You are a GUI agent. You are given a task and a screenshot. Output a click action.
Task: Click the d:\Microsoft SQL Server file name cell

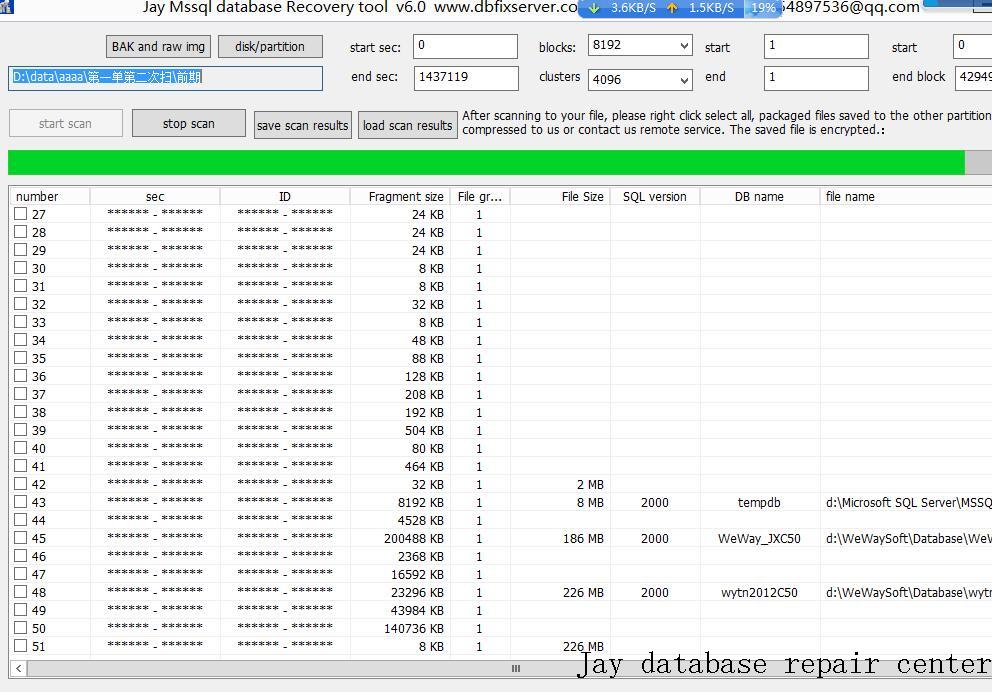[906, 502]
